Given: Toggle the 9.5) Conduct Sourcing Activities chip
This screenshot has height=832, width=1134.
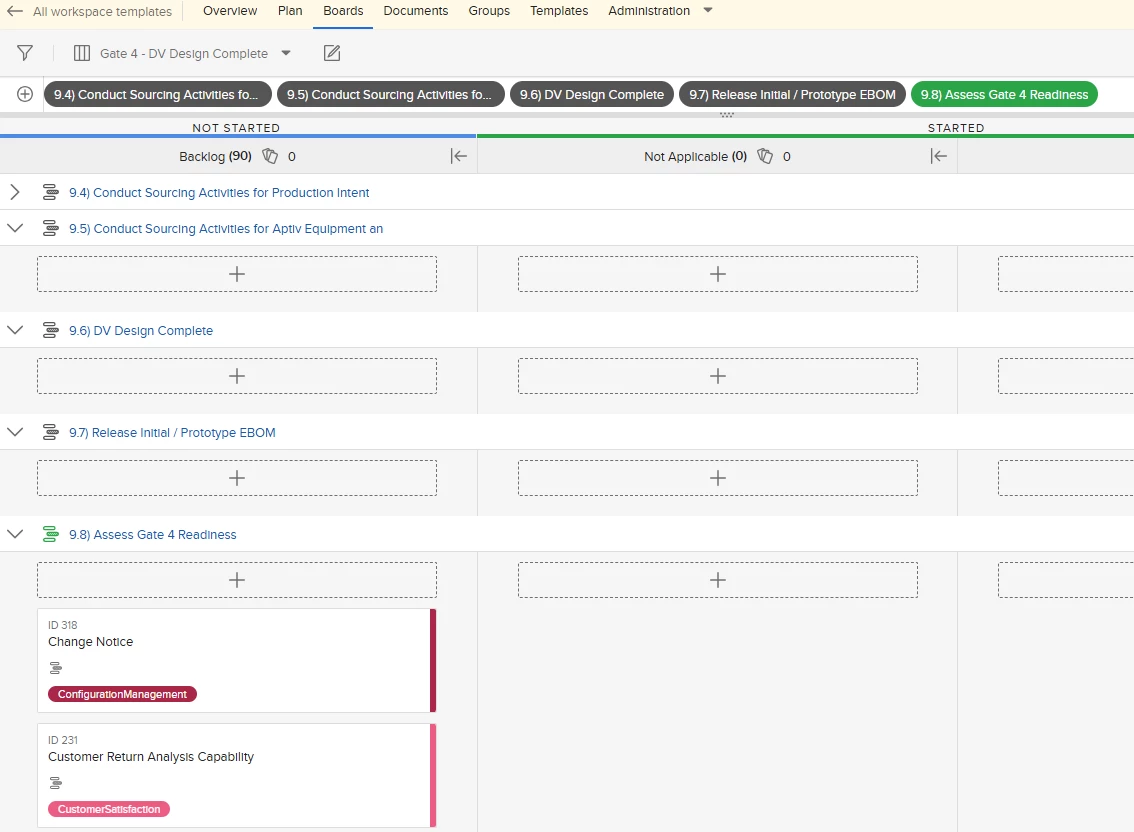Looking at the screenshot, I should 391,94.
